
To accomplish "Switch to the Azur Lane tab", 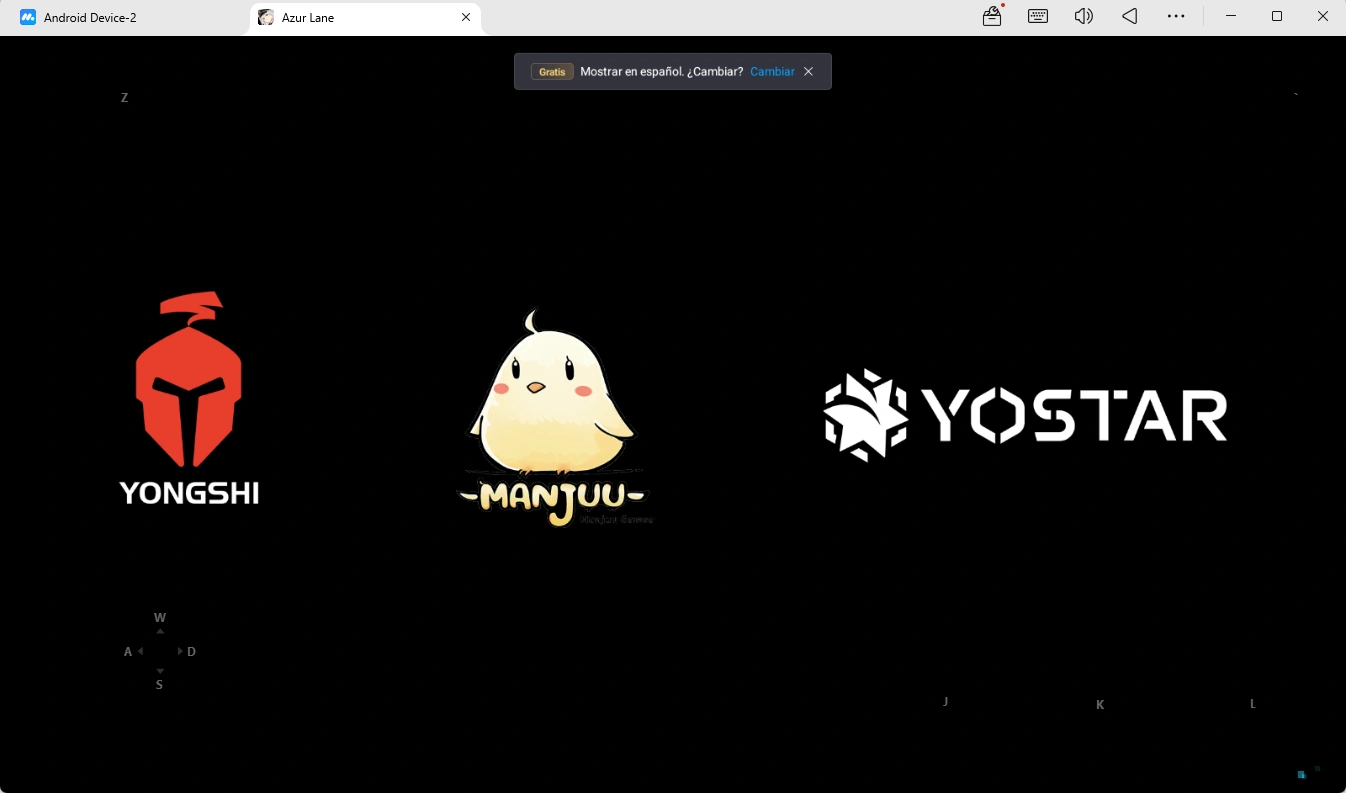I will (365, 17).
